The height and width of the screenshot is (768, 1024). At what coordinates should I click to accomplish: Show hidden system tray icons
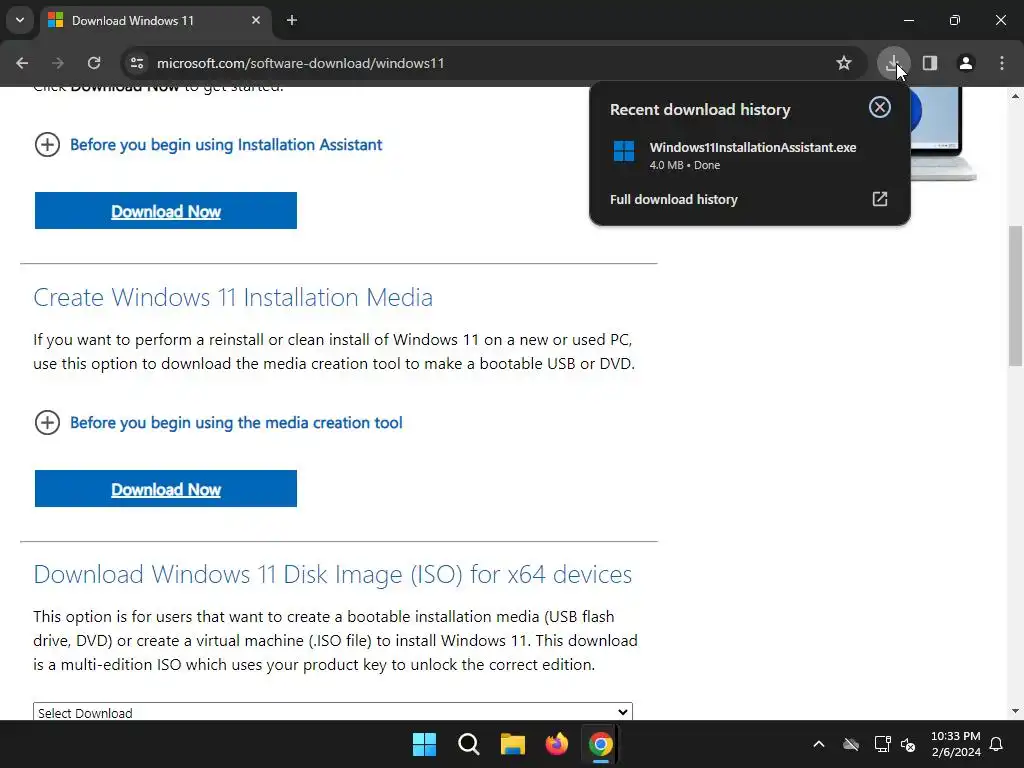pos(819,744)
